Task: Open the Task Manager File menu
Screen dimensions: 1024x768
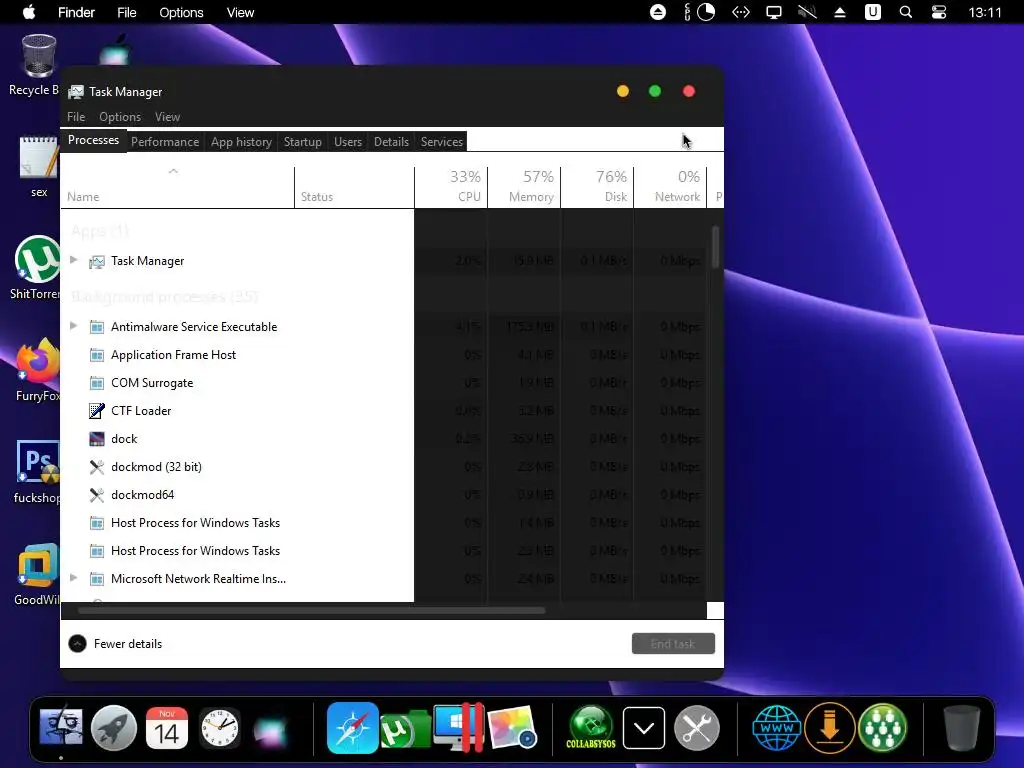Action: (x=76, y=117)
